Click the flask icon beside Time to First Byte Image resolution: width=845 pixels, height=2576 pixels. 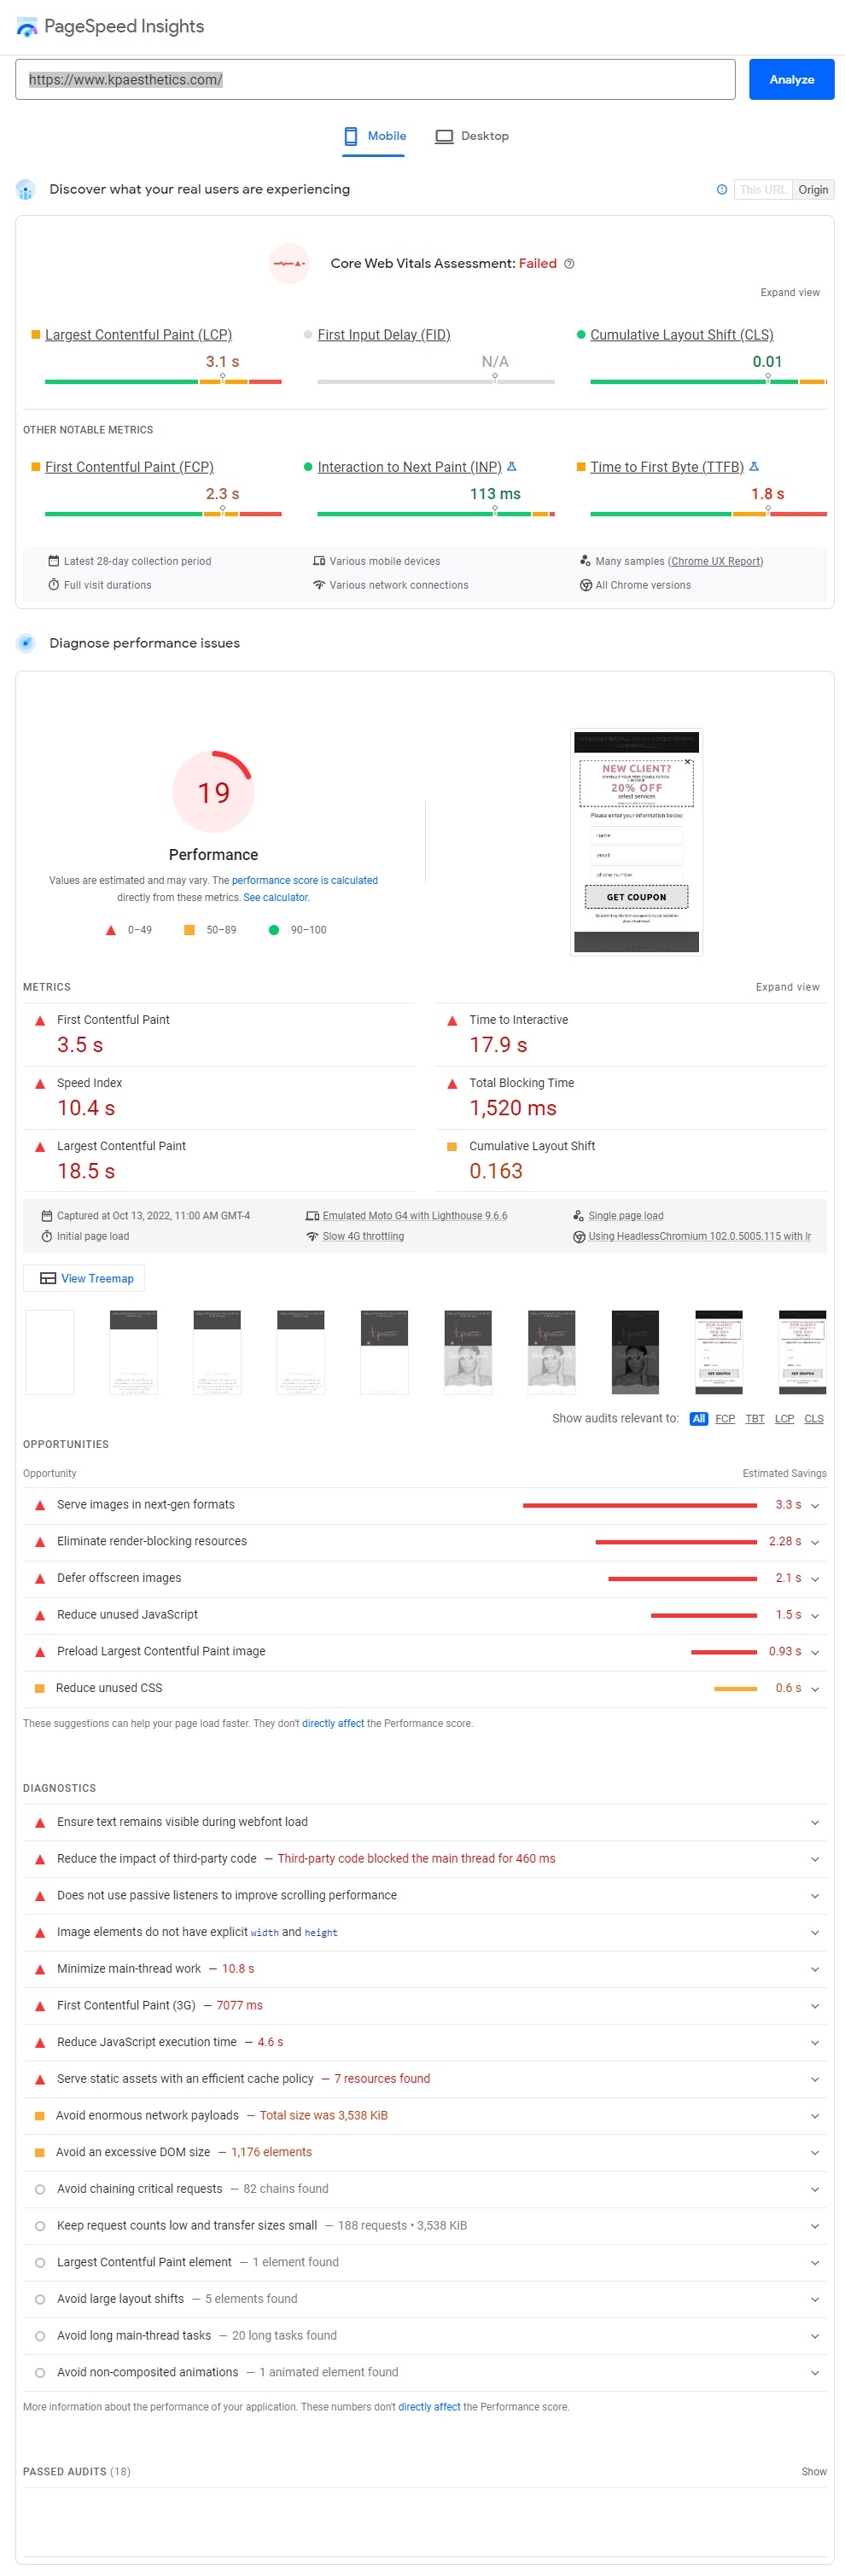754,467
